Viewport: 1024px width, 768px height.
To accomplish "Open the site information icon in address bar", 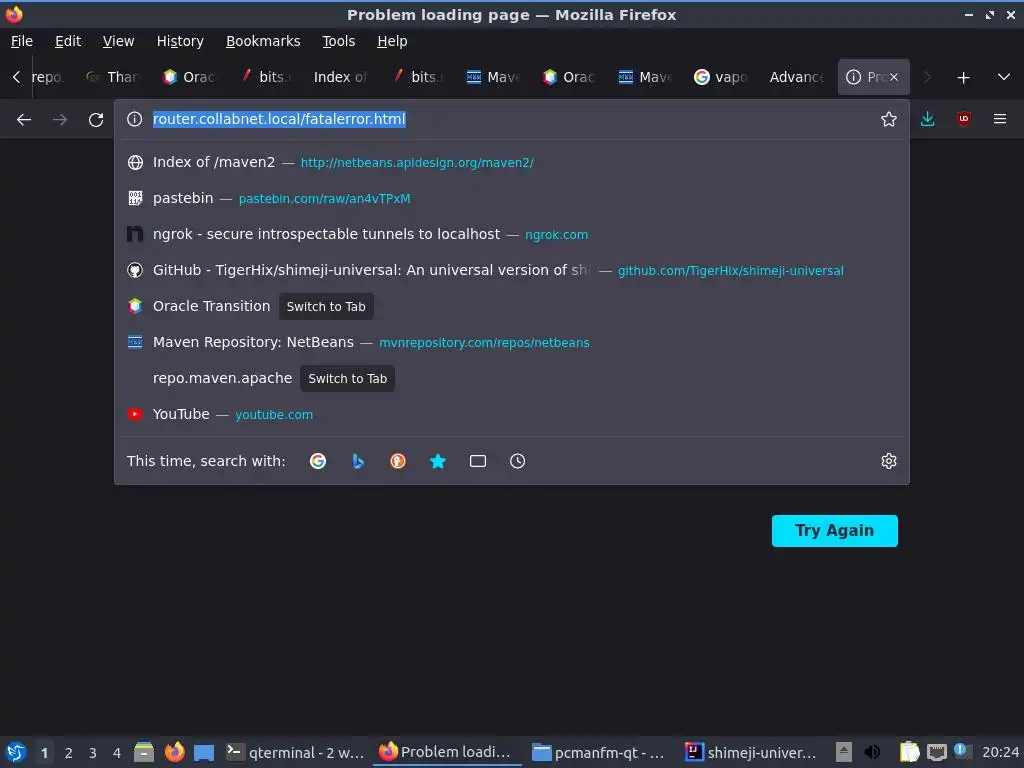I will [135, 119].
